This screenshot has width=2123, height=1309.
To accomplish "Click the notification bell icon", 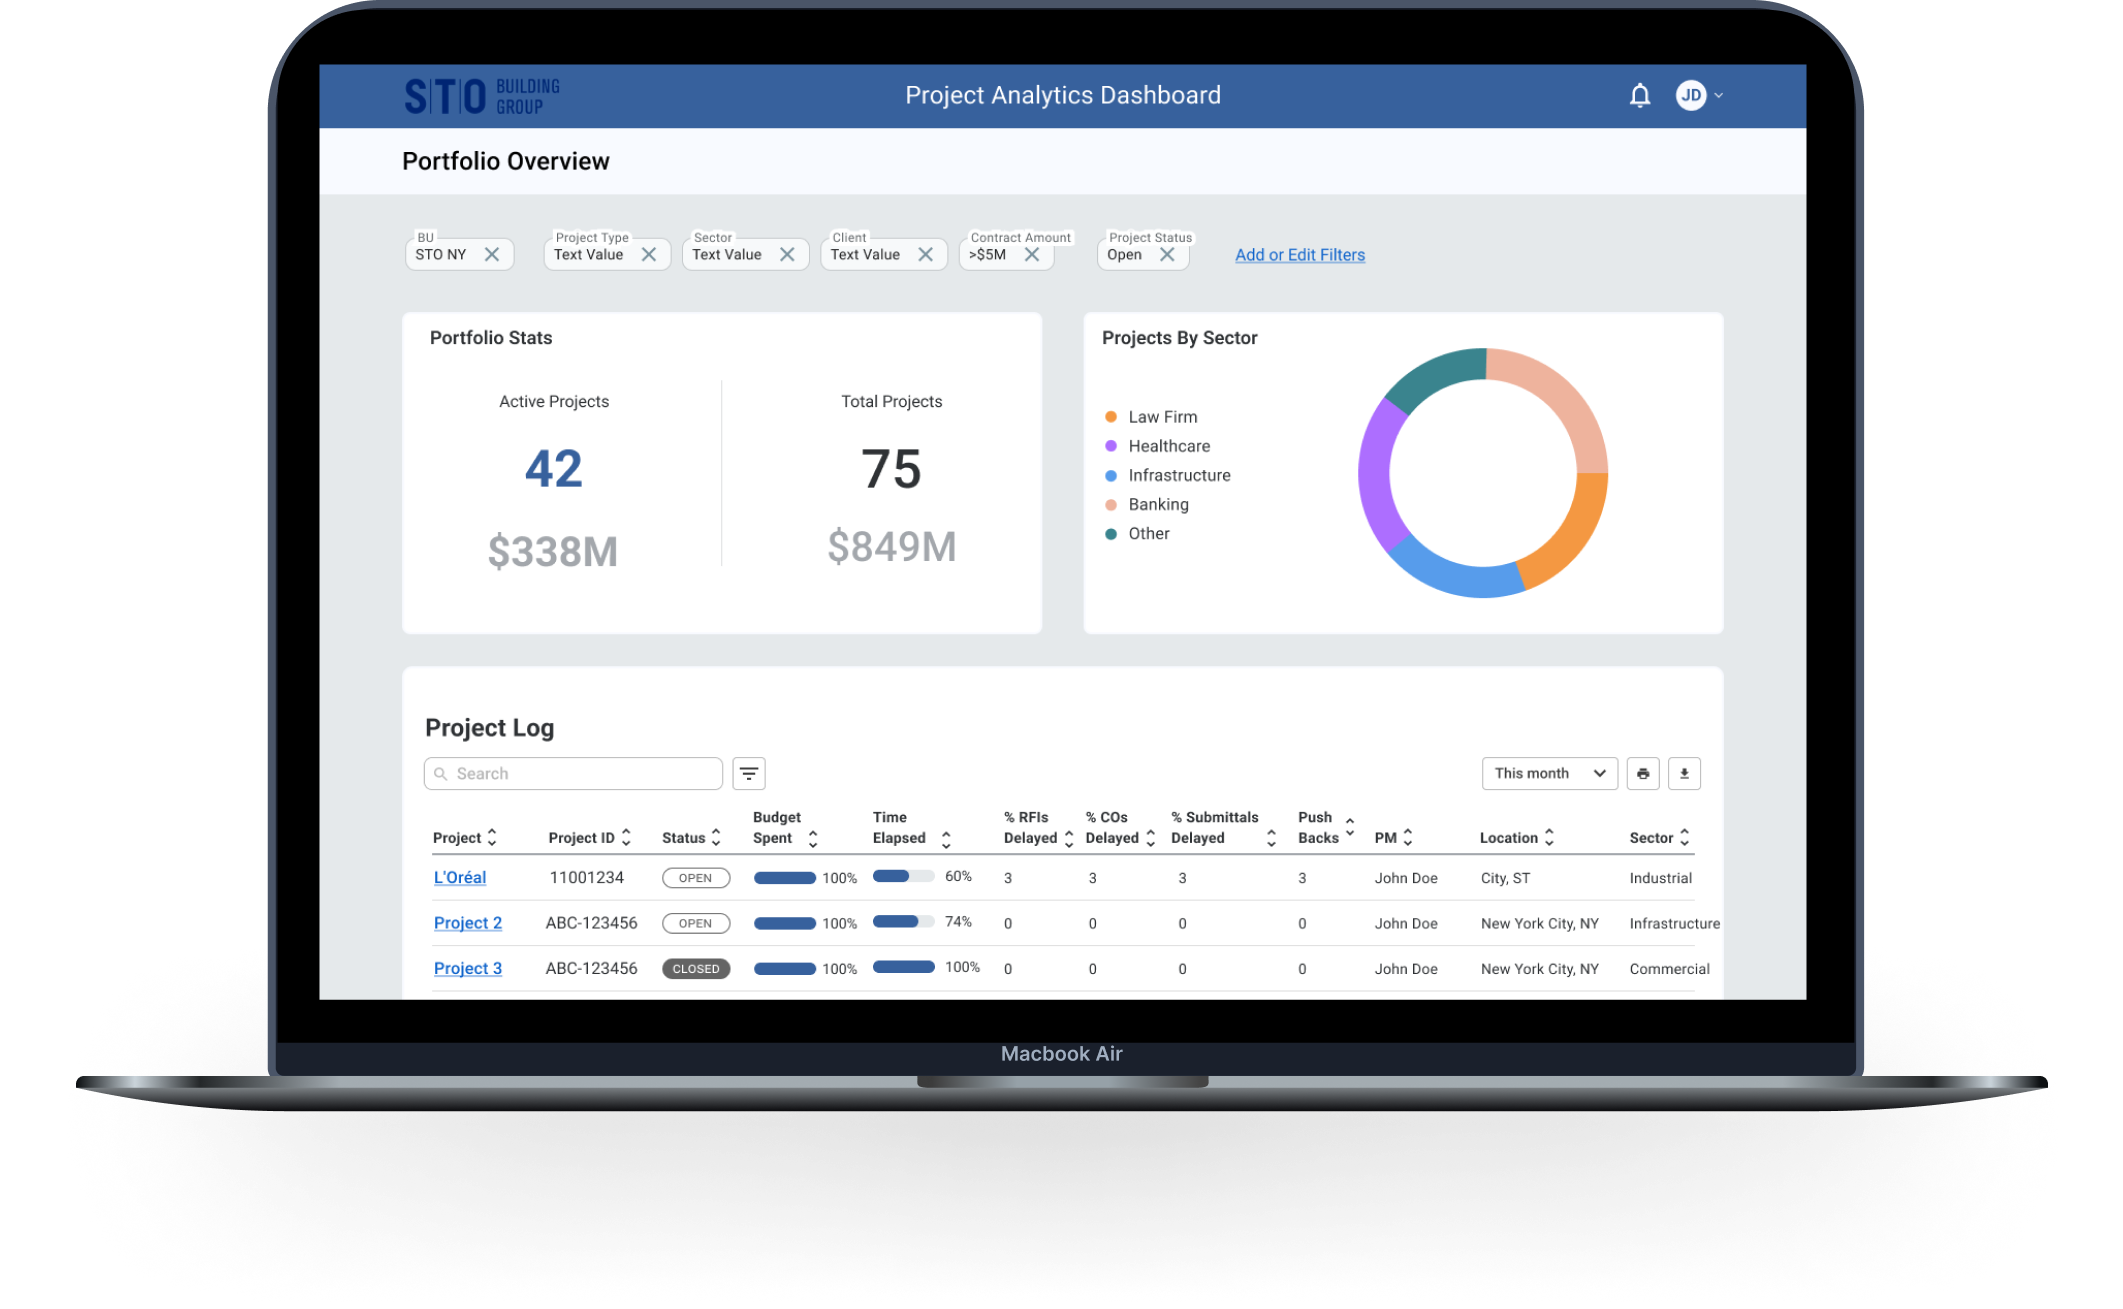I will 1639,96.
